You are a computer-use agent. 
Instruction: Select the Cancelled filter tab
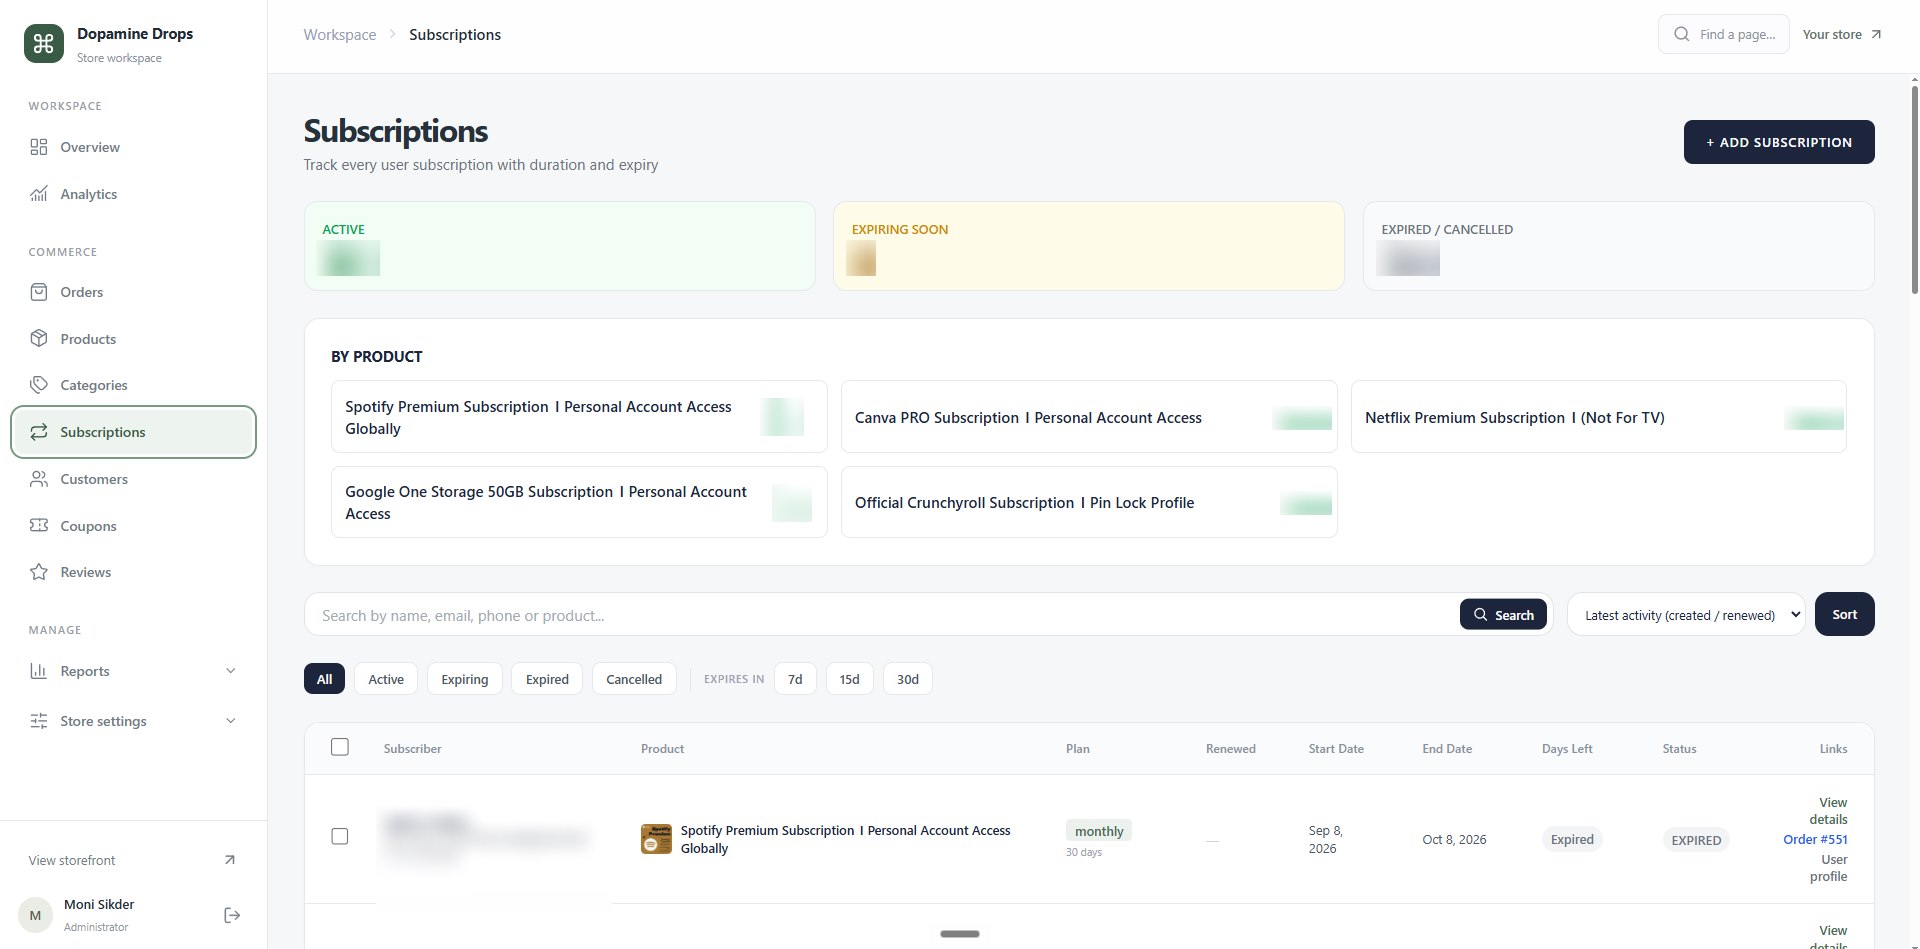click(x=634, y=679)
